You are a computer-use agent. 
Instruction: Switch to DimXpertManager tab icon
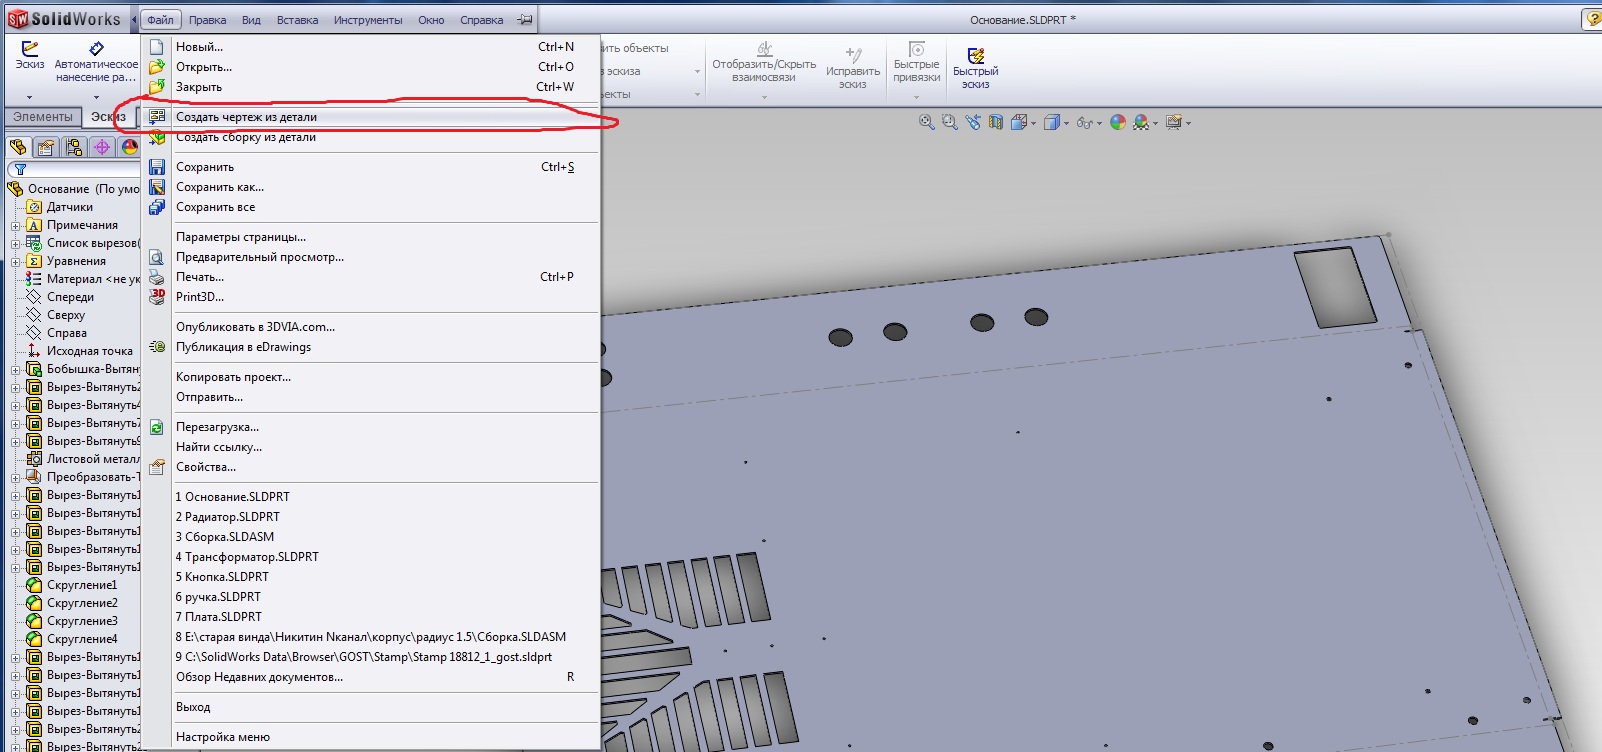pyautogui.click(x=102, y=147)
